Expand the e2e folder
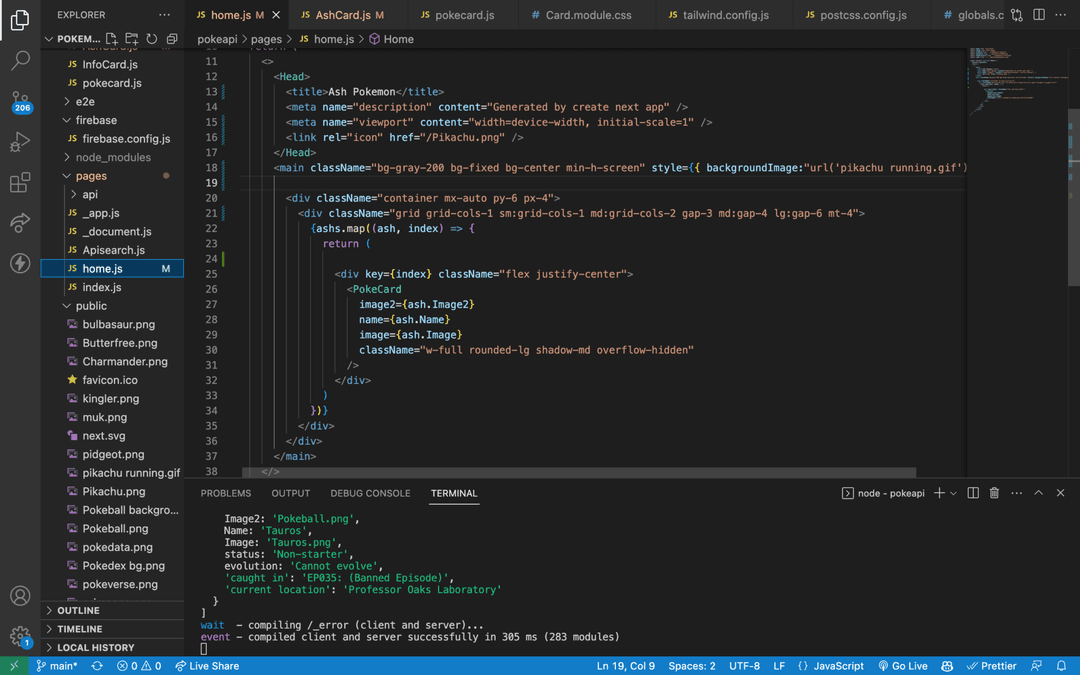Viewport: 1080px width, 675px height. 112,101
